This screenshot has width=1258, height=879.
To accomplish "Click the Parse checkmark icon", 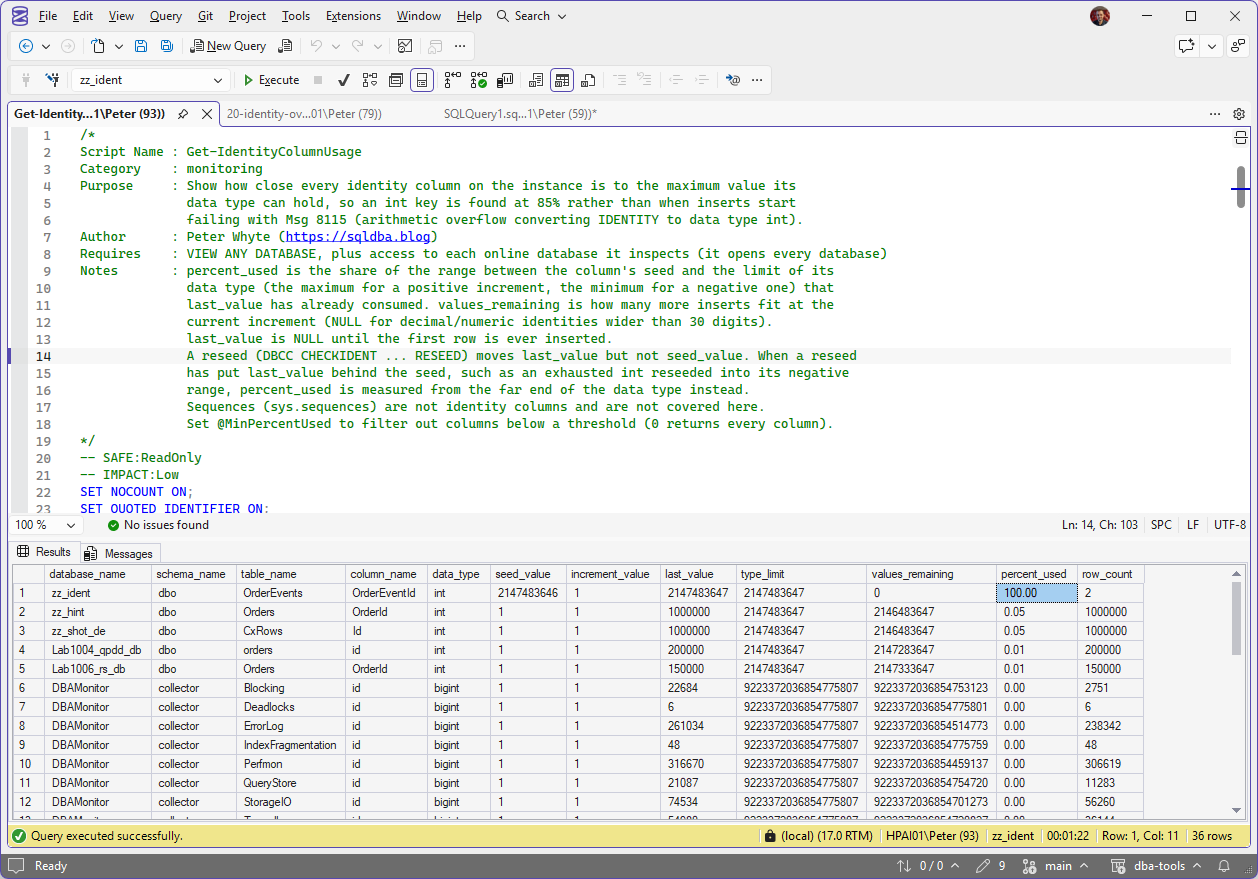I will 344,80.
